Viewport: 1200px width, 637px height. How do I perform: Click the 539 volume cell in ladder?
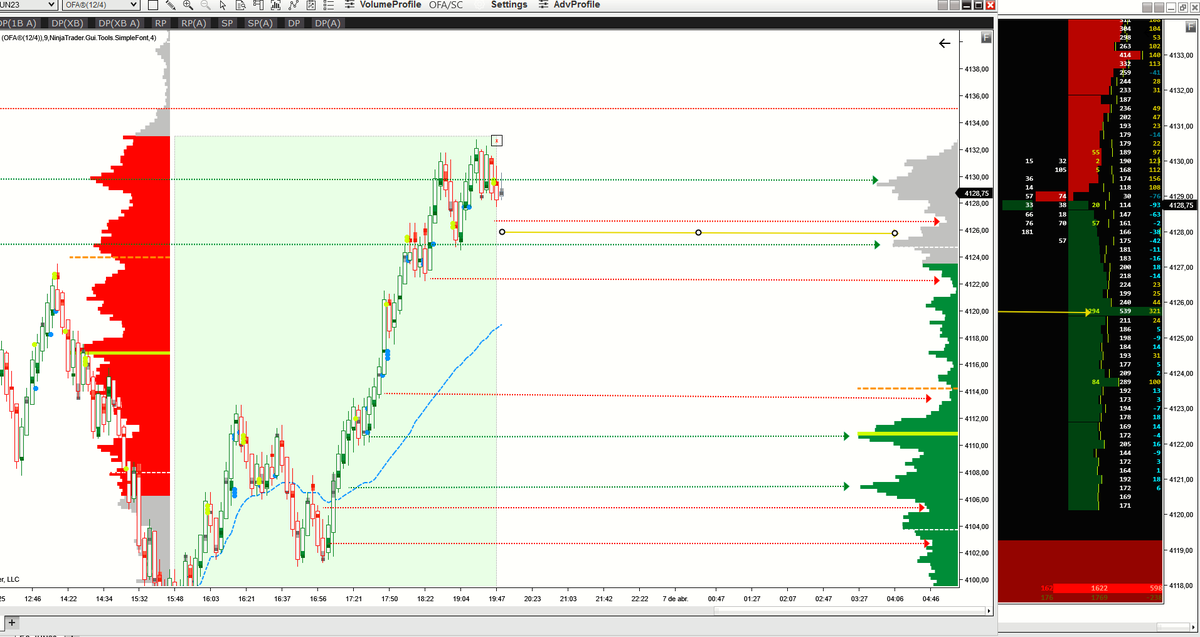tap(1125, 311)
